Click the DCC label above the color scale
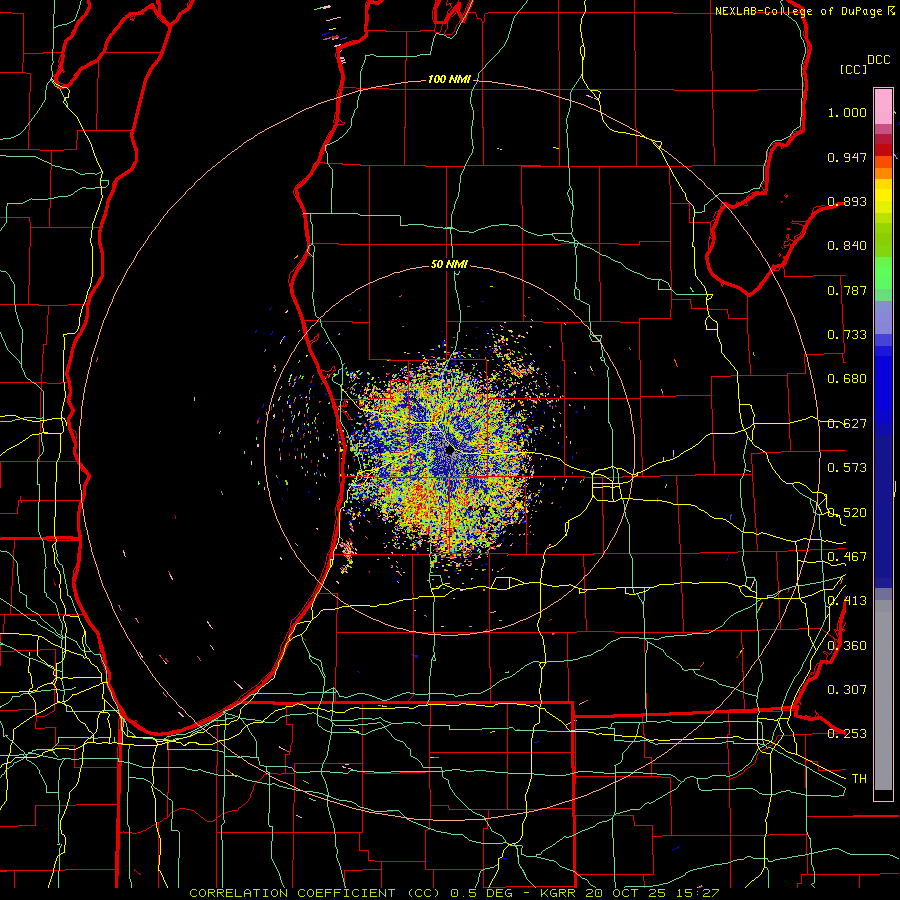Viewport: 900px width, 900px height. [879, 60]
